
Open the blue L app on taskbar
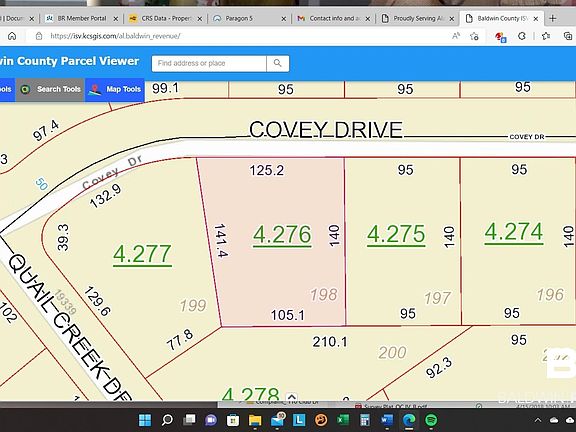[299, 420]
